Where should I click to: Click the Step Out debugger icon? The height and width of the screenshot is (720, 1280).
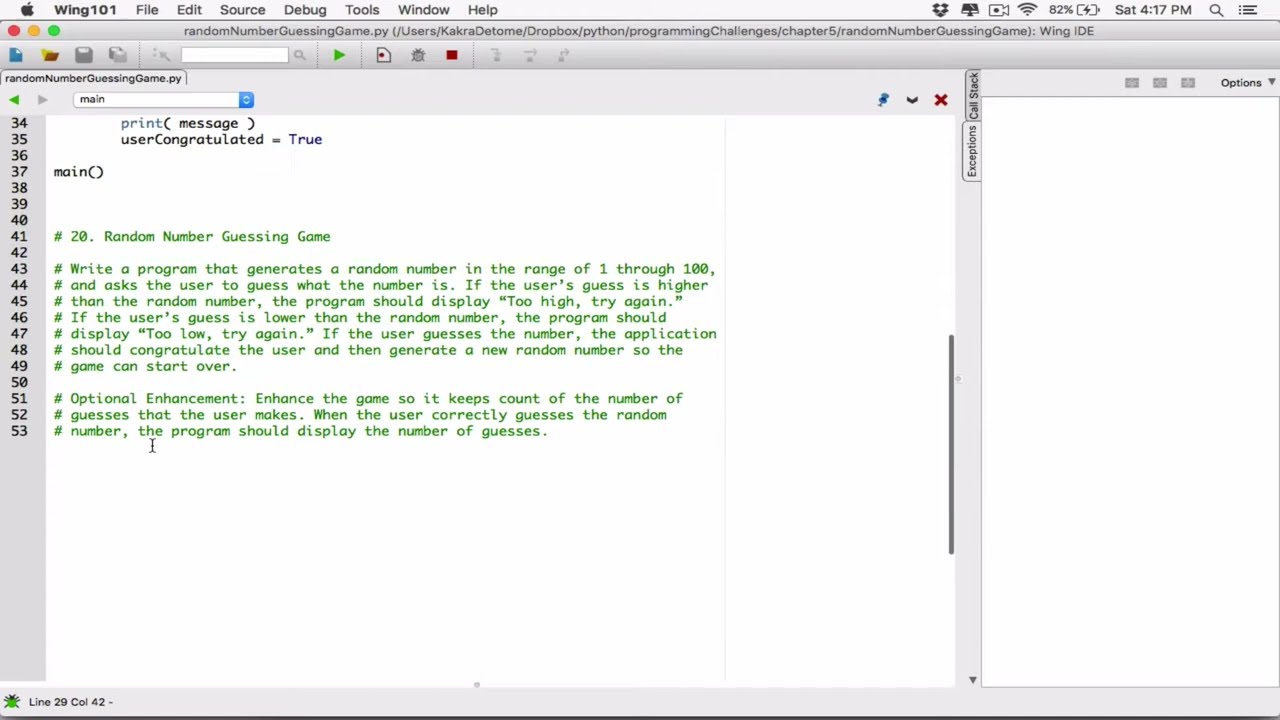coord(564,55)
